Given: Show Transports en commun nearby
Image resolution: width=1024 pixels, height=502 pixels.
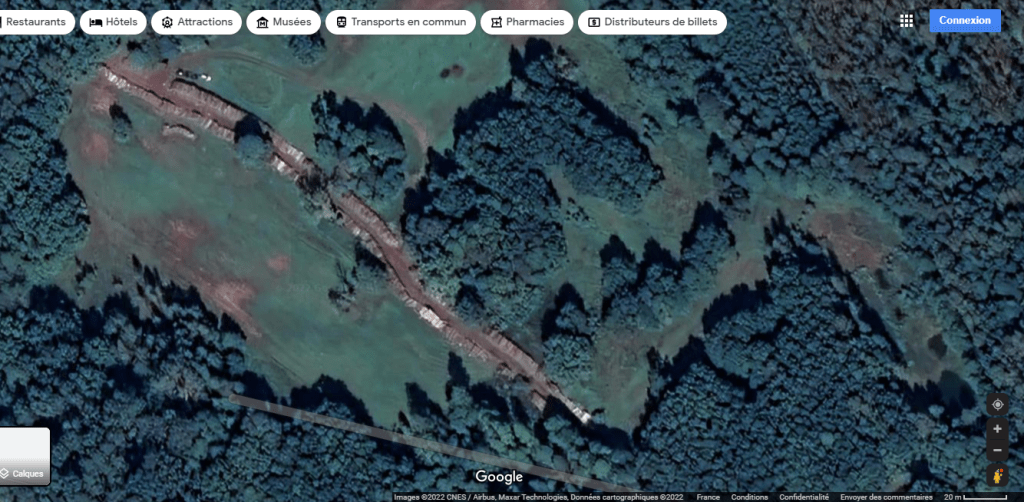Looking at the screenshot, I should (x=400, y=22).
